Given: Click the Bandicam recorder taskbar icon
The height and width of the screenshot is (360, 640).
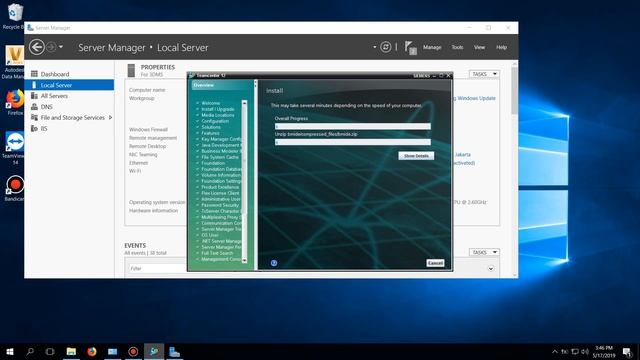Looking at the screenshot, I should click(133, 351).
